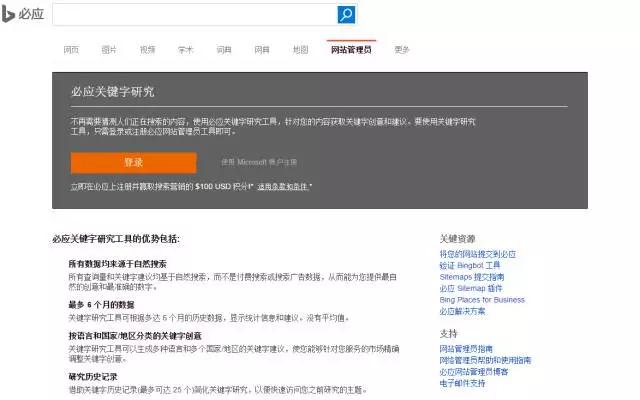Click heading 研究历史记录
This screenshot has height=400, width=640.
93,376
